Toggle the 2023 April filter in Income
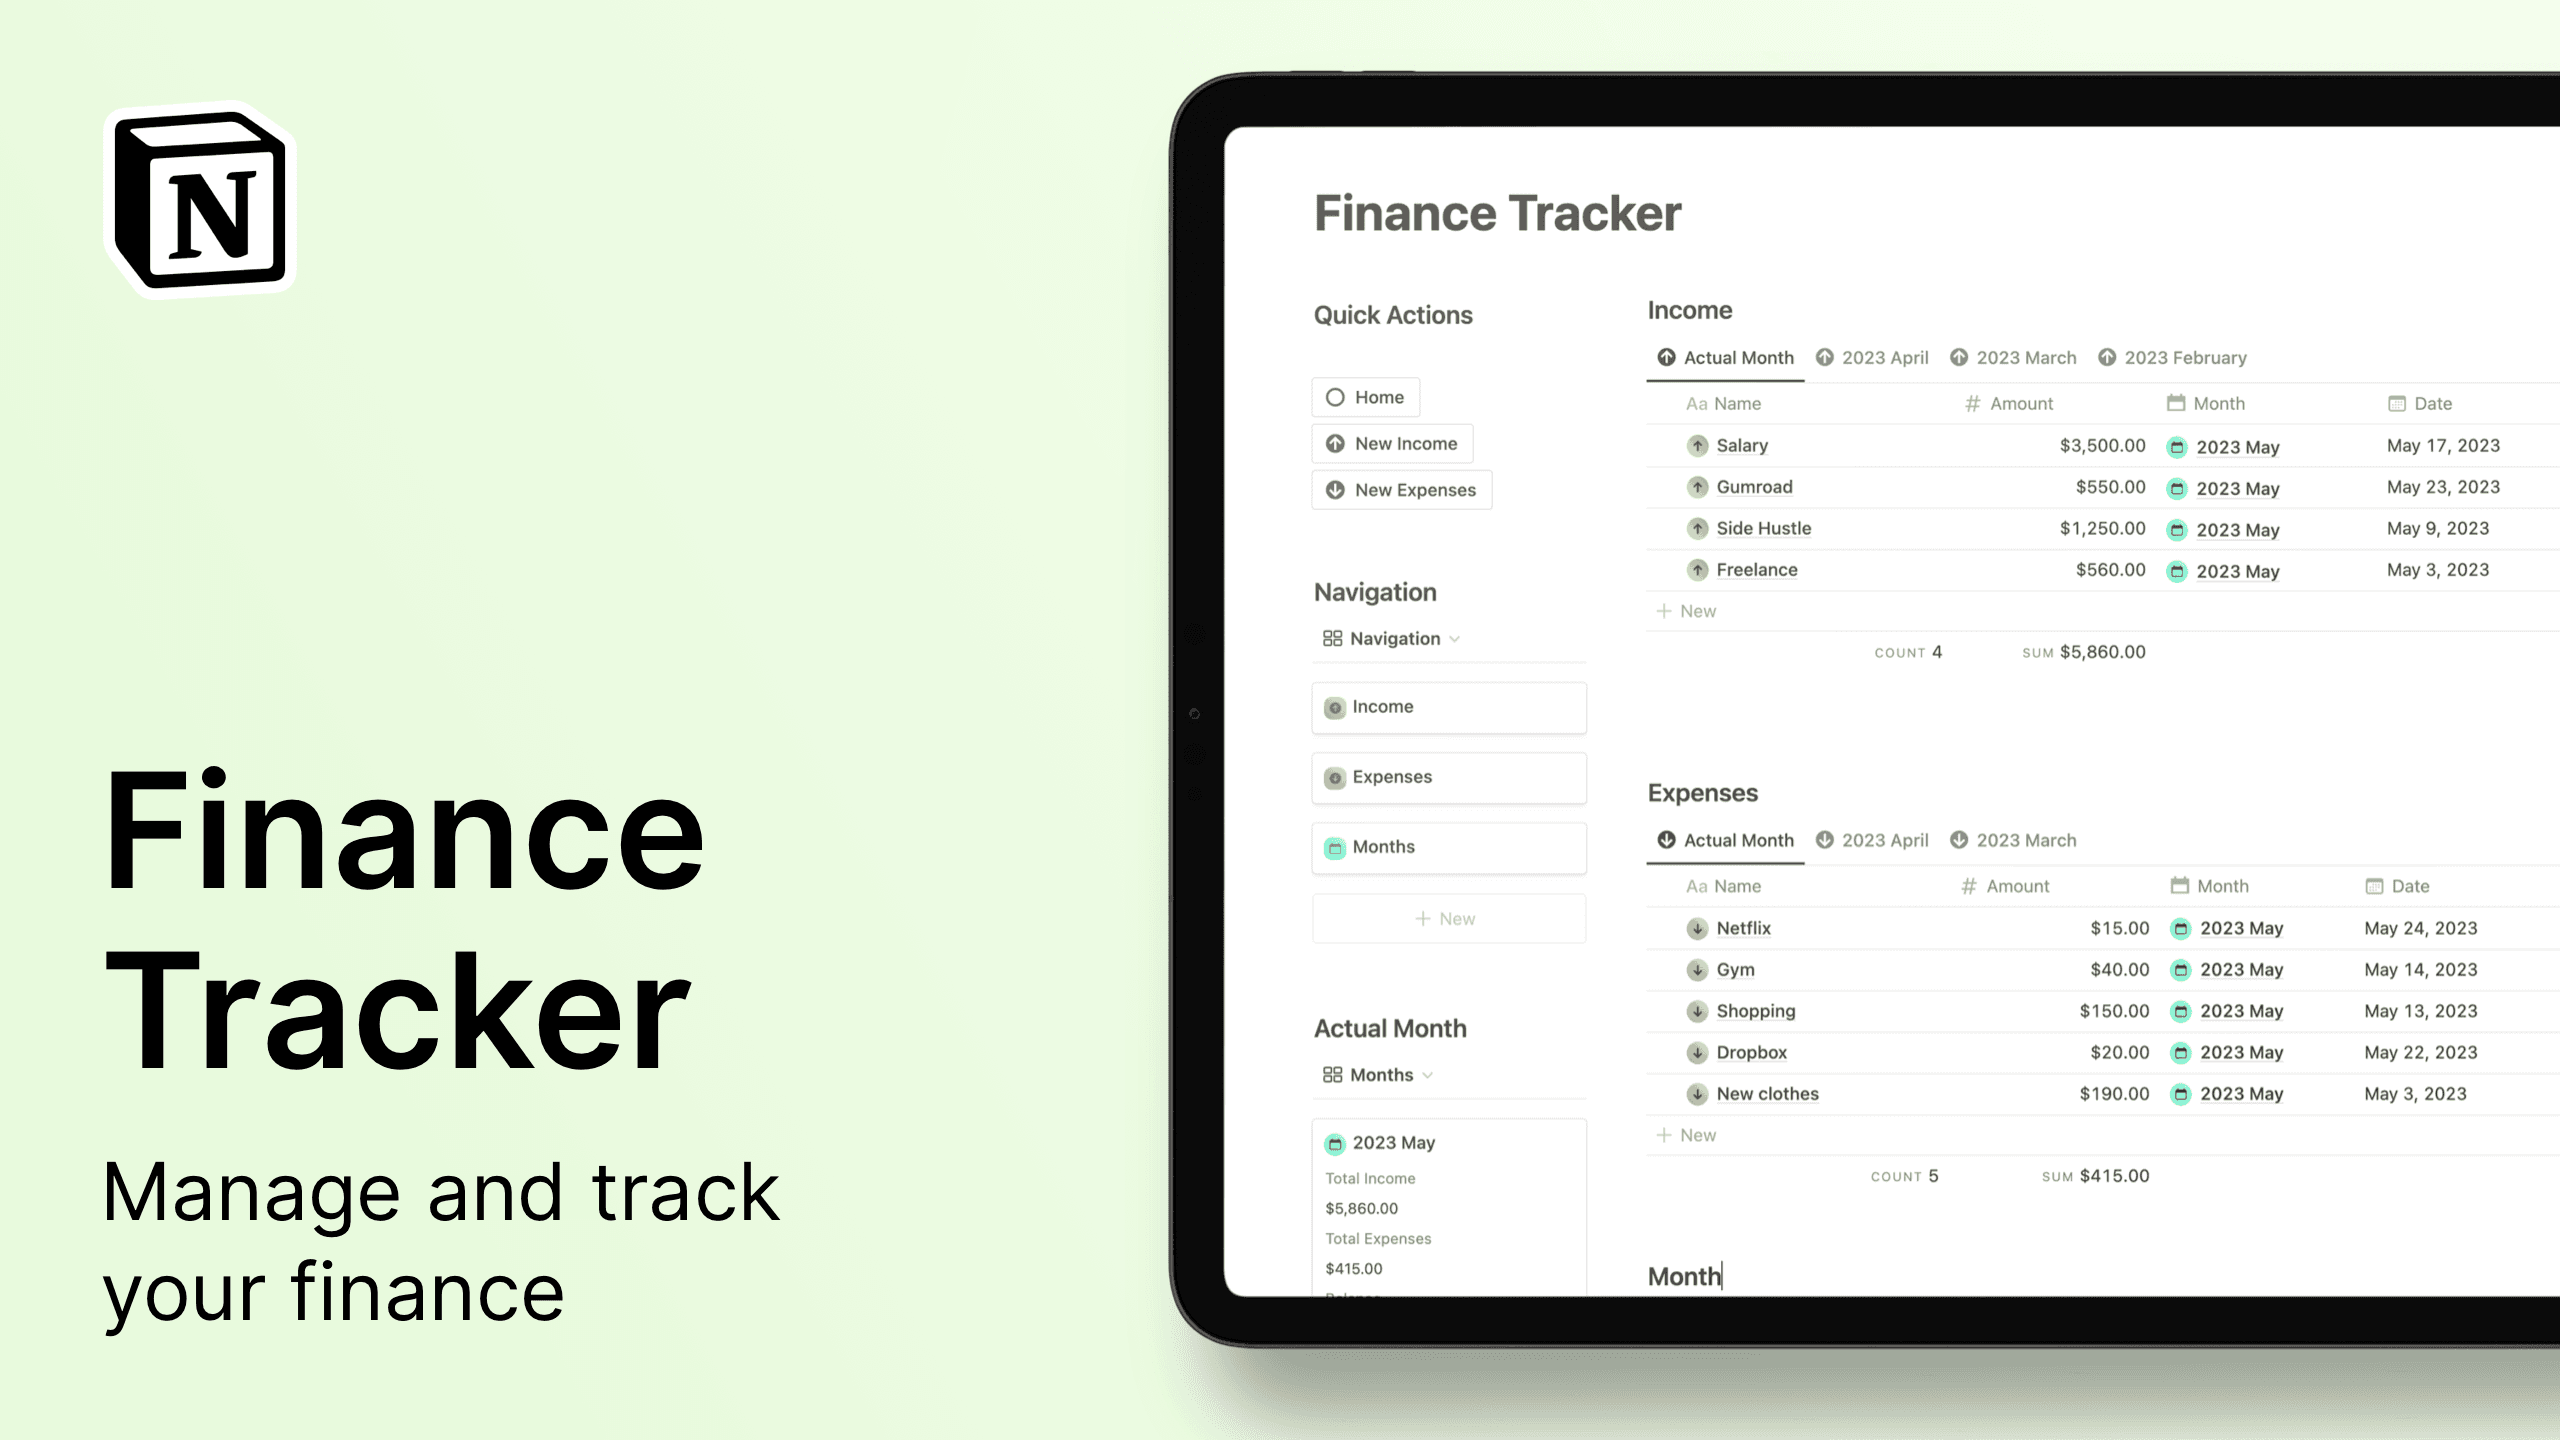 [1871, 357]
